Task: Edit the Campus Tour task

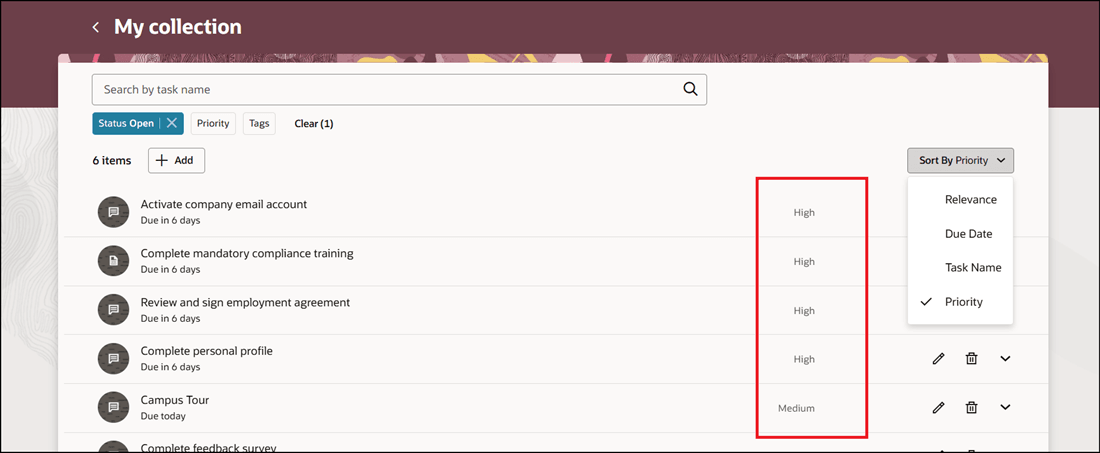Action: tap(939, 407)
